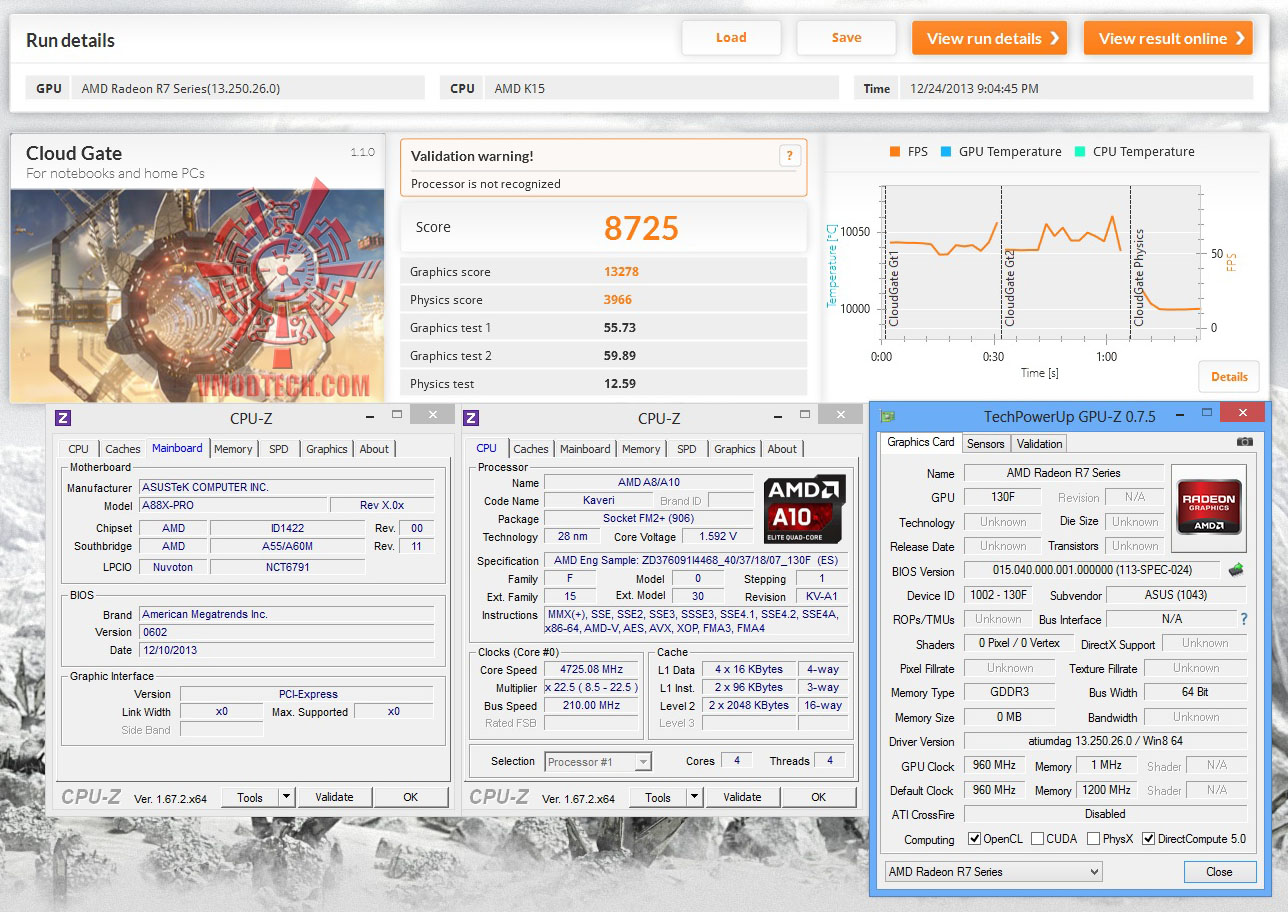The width and height of the screenshot is (1288, 912).
Task: Select the Graphics Card tab in GPU-Z
Action: (x=921, y=442)
